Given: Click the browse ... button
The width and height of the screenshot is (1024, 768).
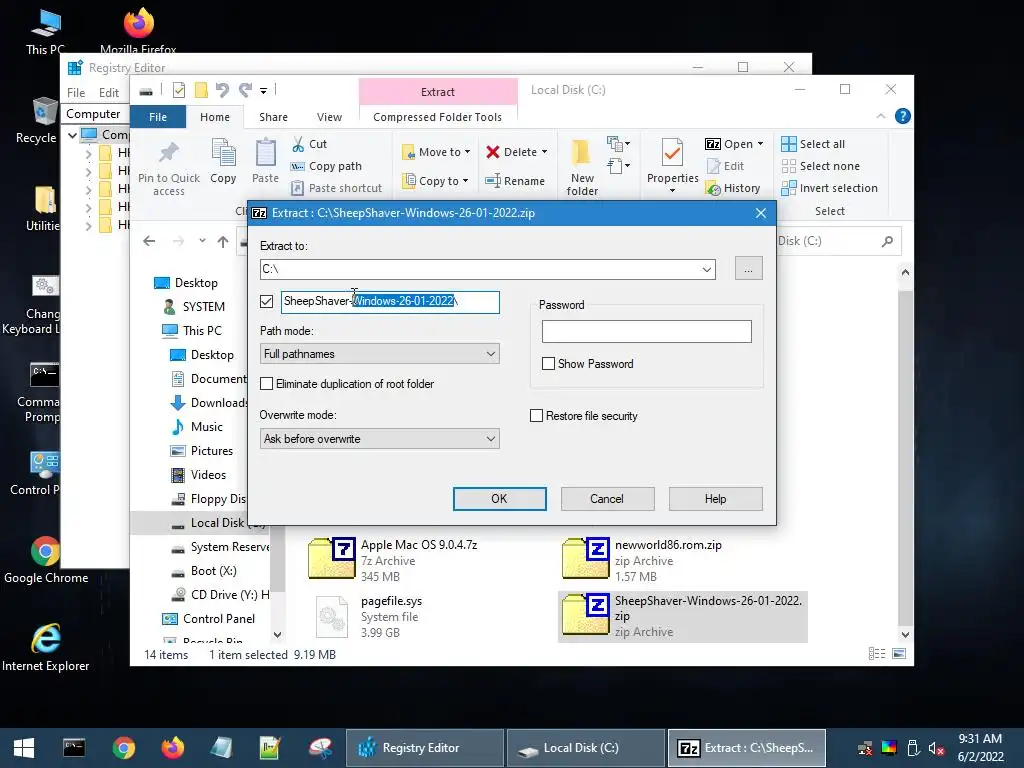Looking at the screenshot, I should [748, 269].
